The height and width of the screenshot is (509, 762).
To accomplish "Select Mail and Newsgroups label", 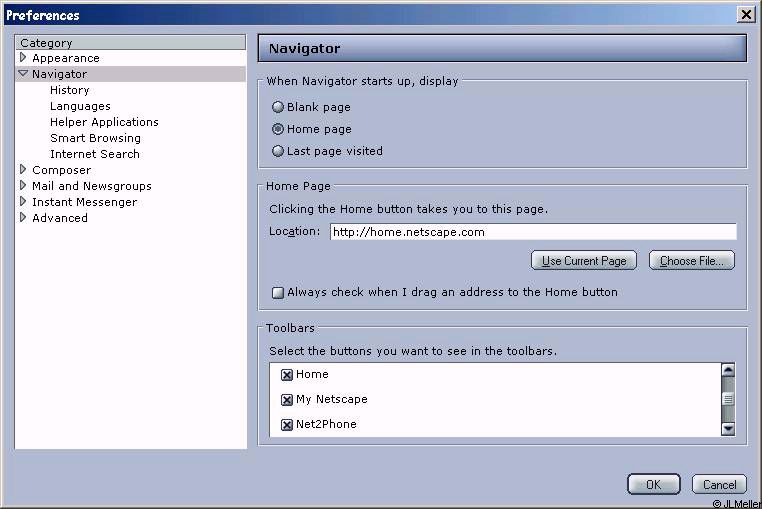I will pyautogui.click(x=91, y=186).
